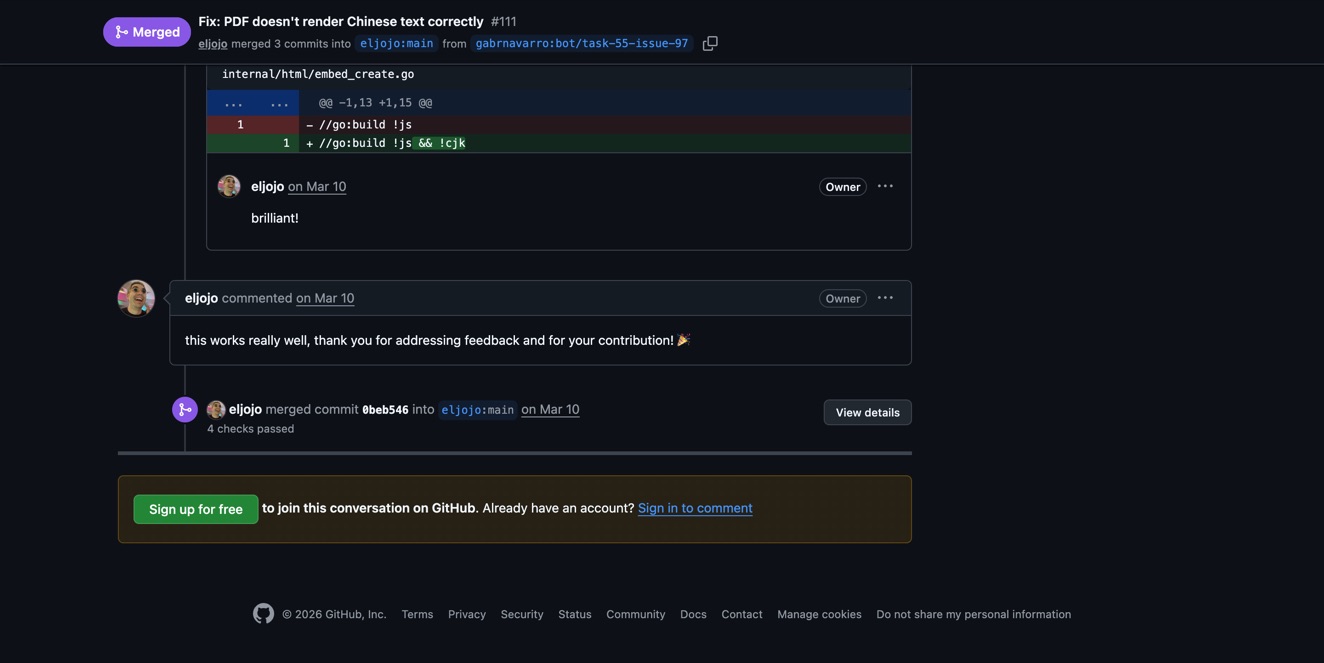Image resolution: width=1324 pixels, height=663 pixels.
Task: Click the View details button
Action: (x=867, y=412)
